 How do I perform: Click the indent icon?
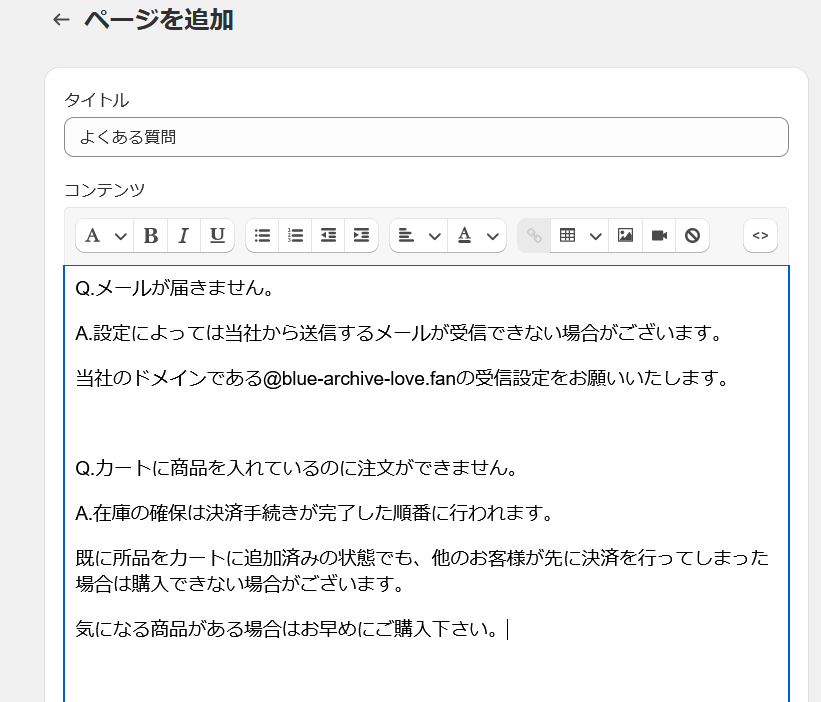[361, 236]
